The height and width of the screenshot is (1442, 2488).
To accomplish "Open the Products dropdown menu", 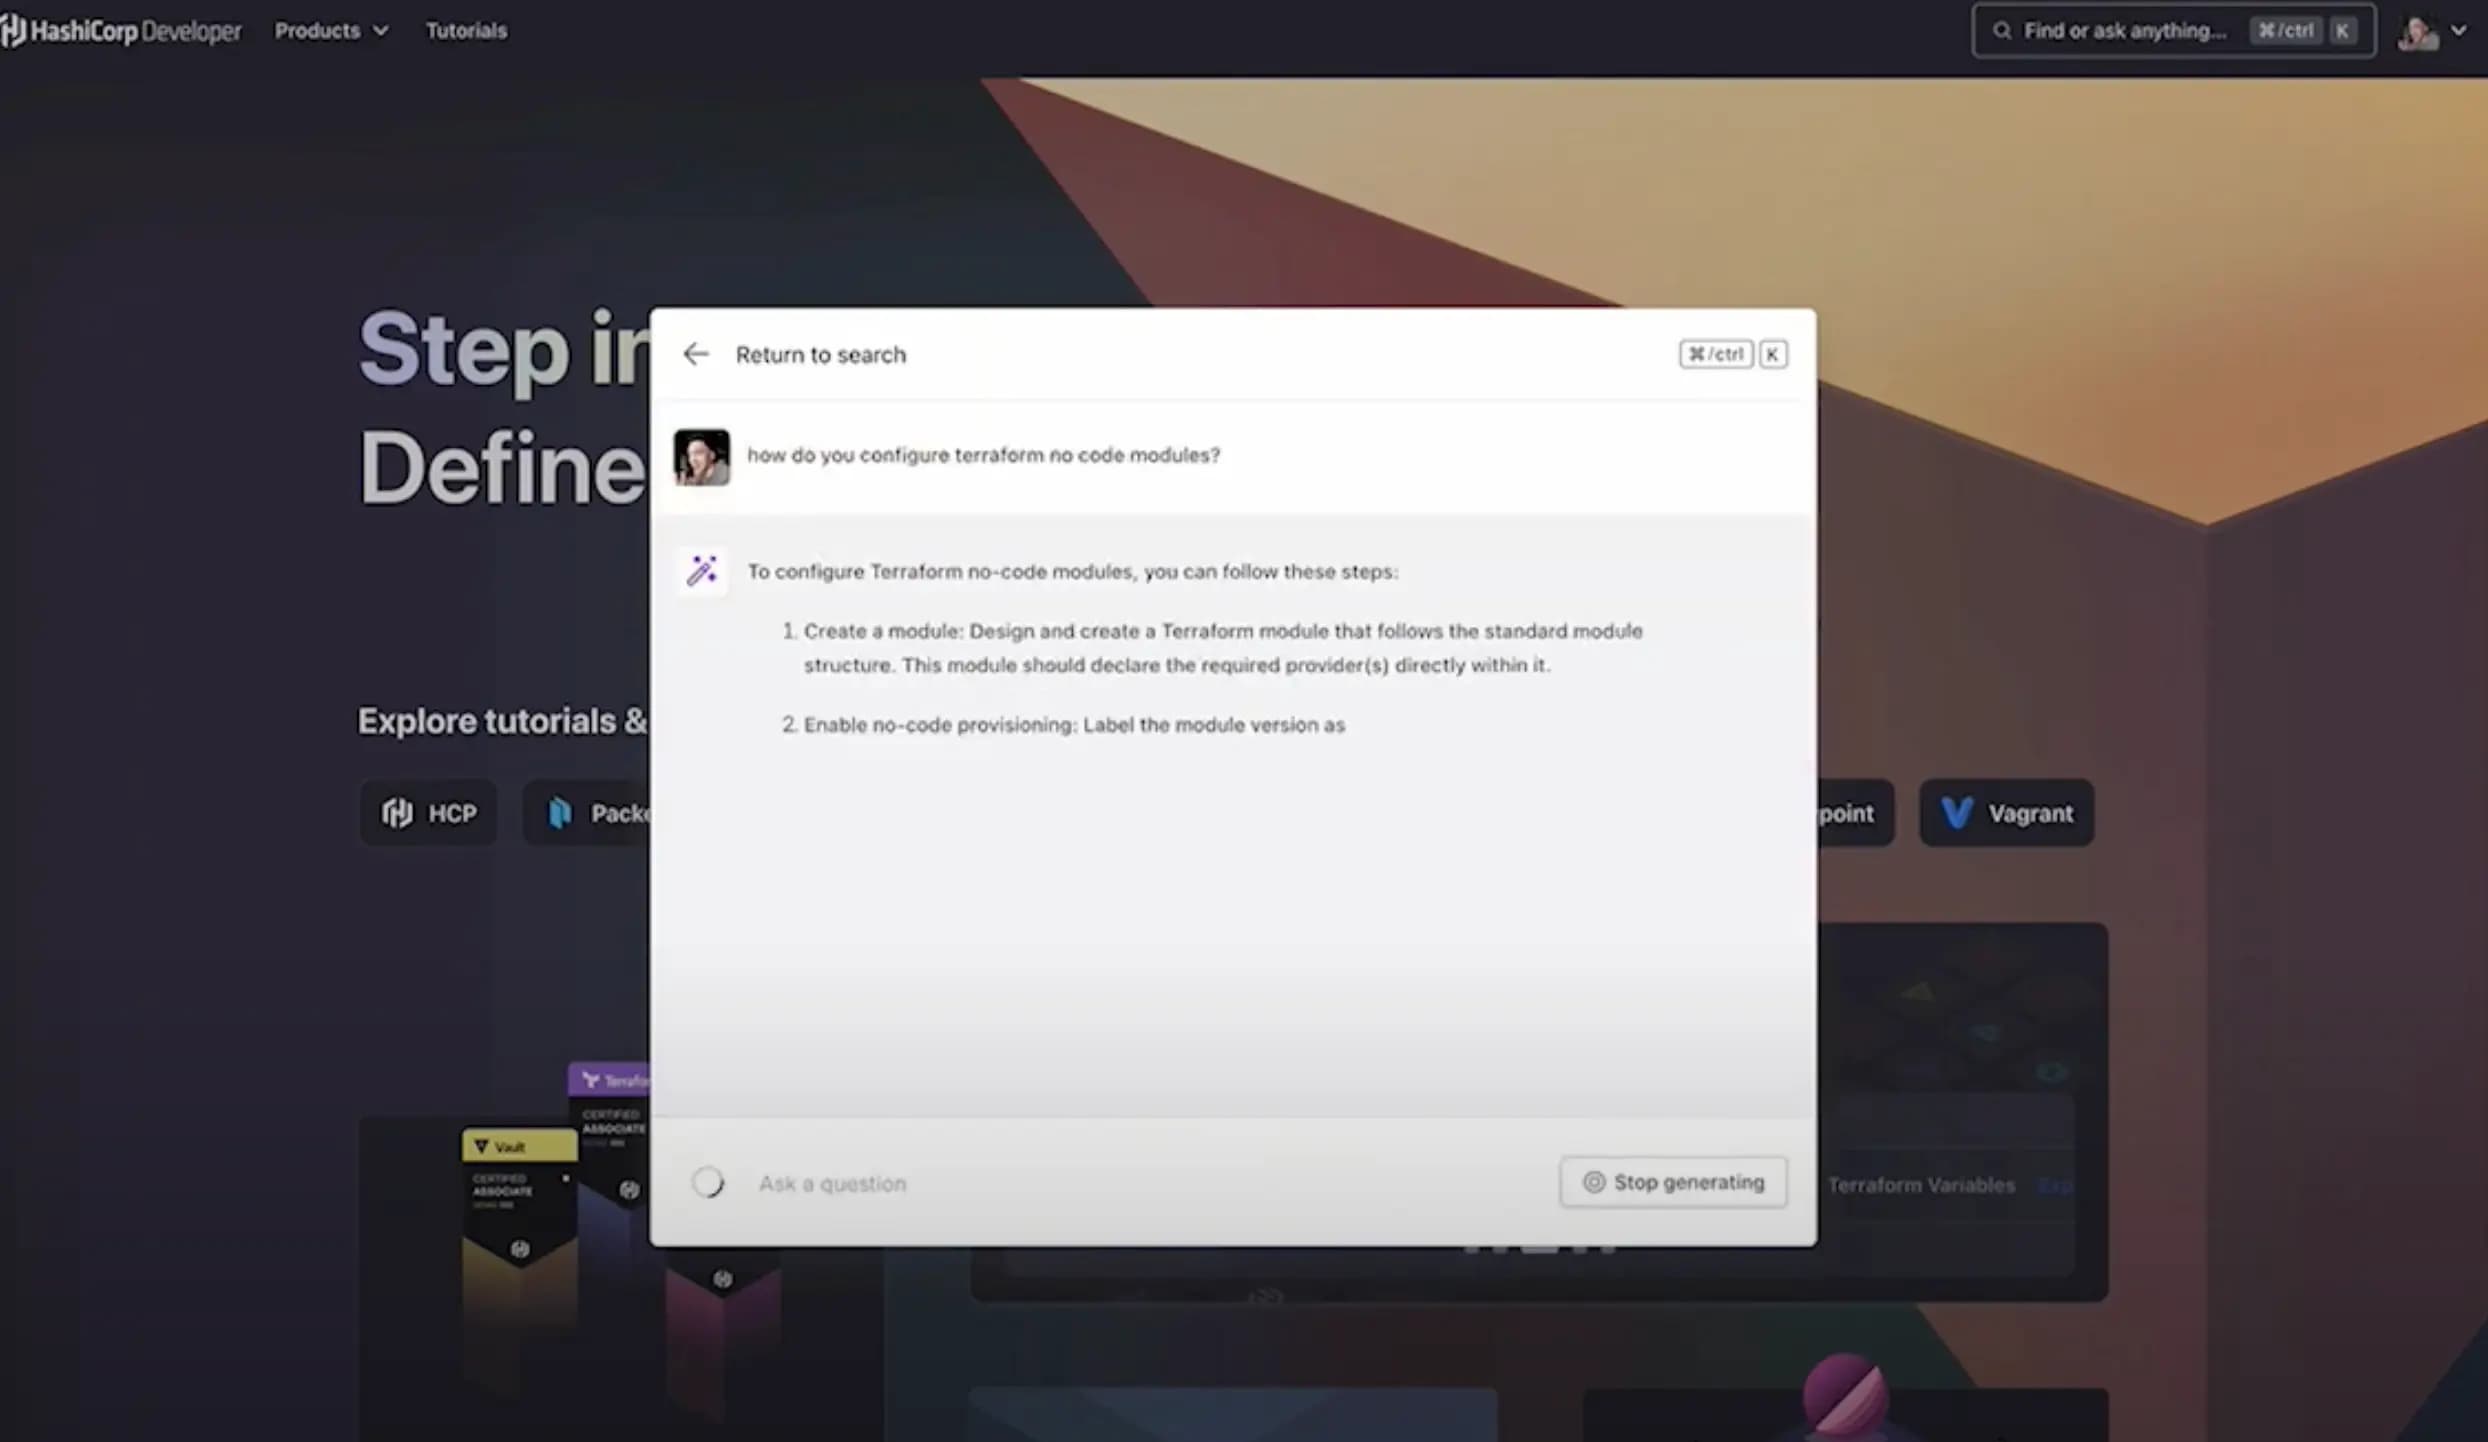I will point(318,30).
